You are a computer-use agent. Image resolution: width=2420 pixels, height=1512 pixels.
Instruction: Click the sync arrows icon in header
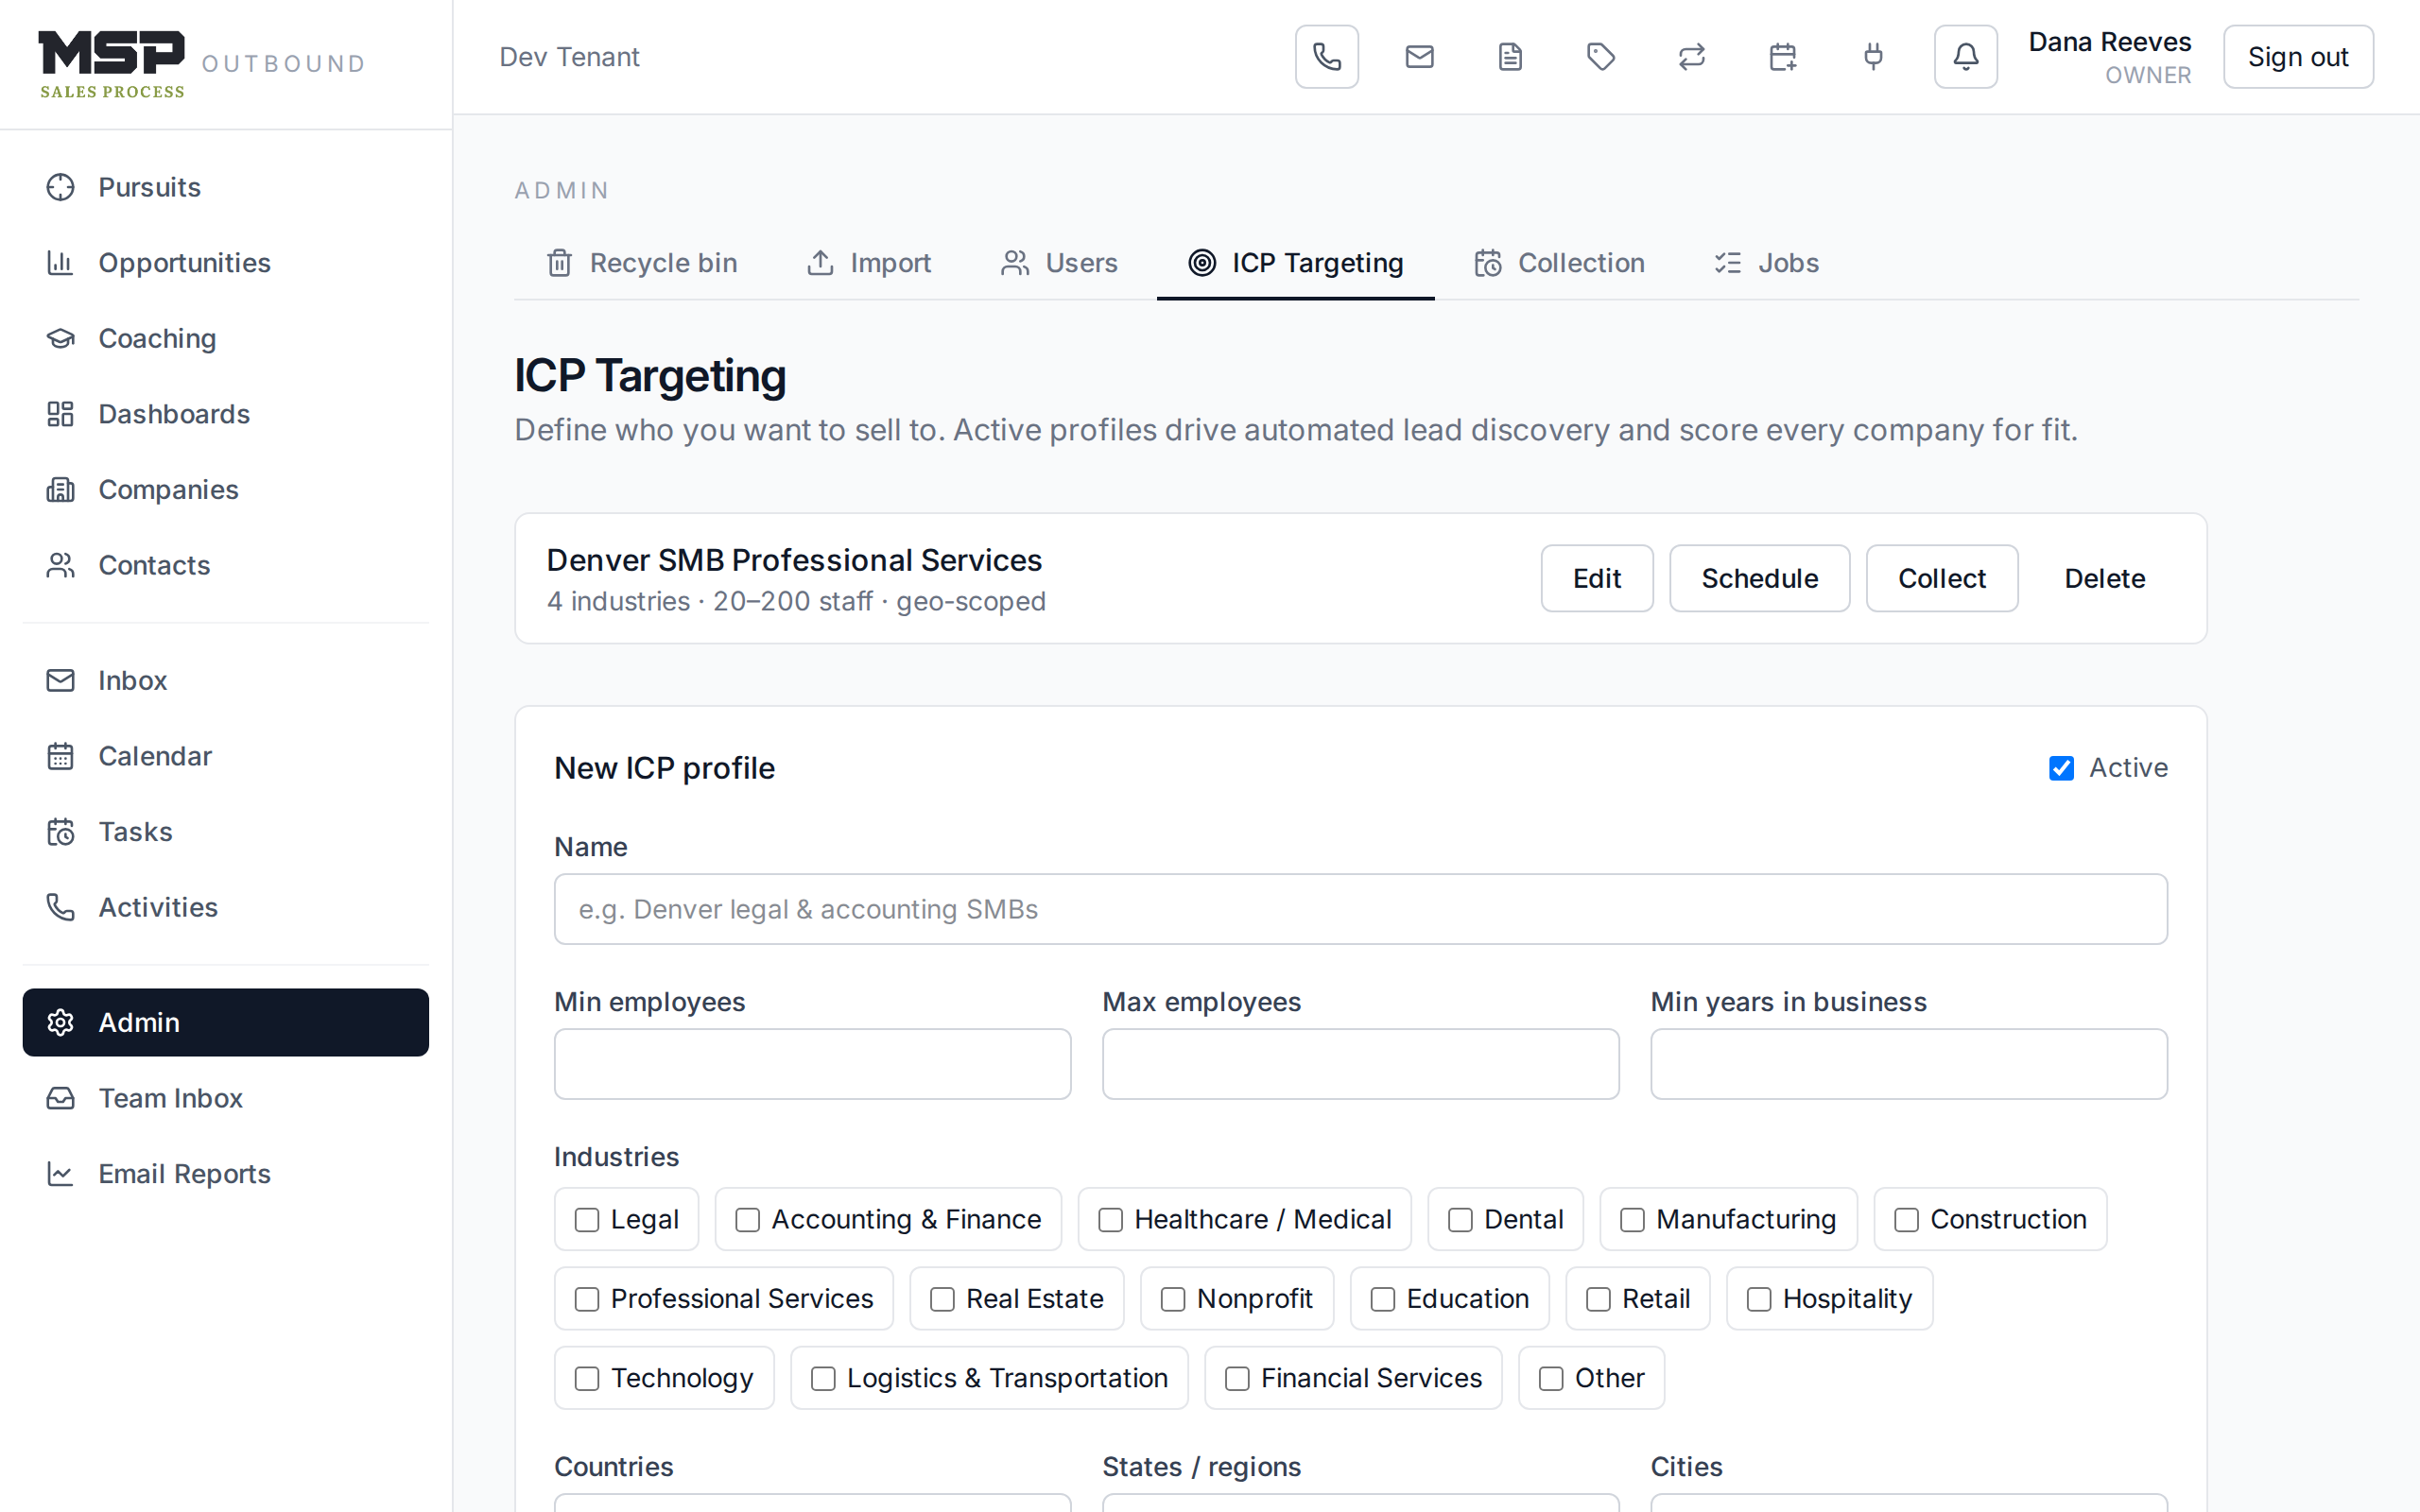point(1692,57)
